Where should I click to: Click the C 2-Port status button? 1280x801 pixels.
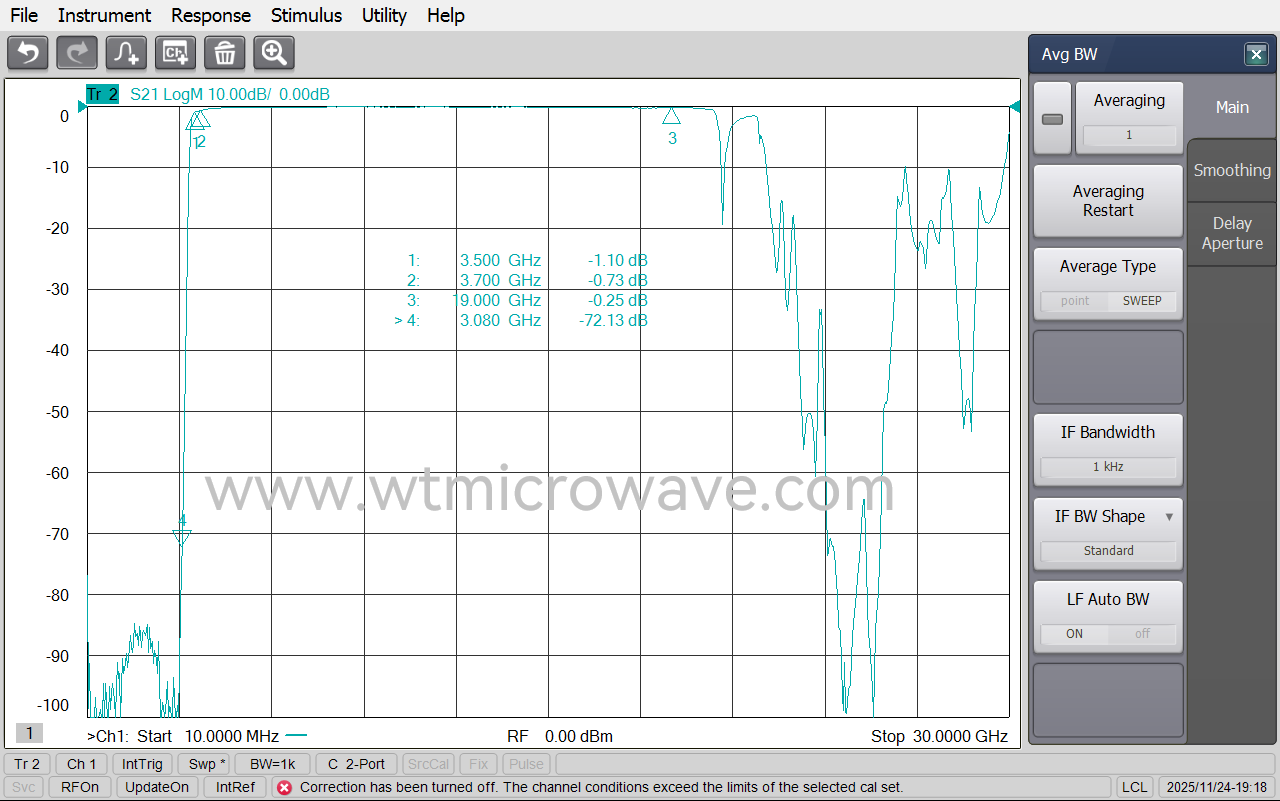click(357, 764)
